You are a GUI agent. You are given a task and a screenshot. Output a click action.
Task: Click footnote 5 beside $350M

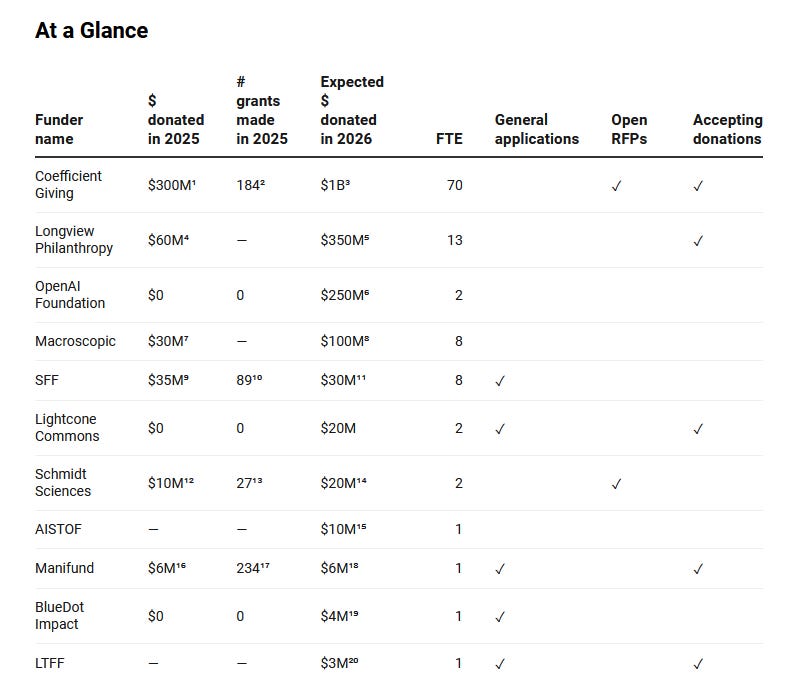click(x=367, y=236)
